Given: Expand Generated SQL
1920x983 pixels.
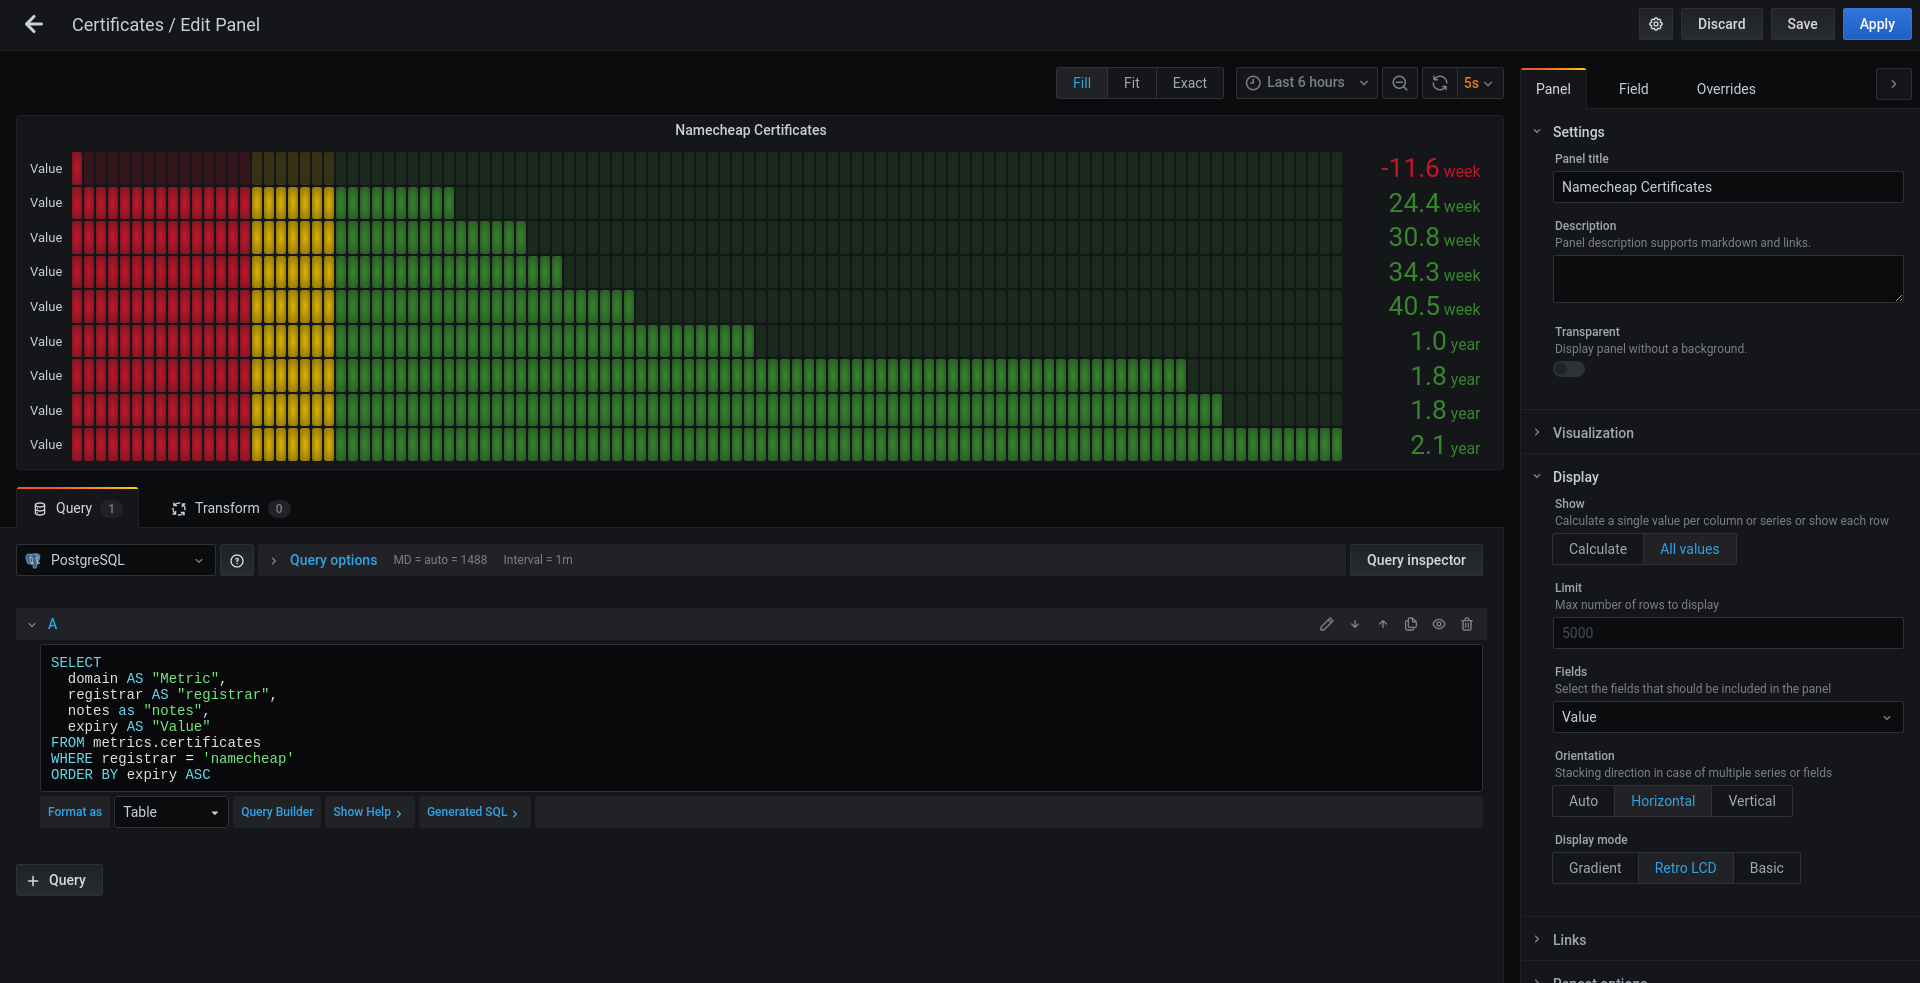Looking at the screenshot, I should pyautogui.click(x=473, y=812).
